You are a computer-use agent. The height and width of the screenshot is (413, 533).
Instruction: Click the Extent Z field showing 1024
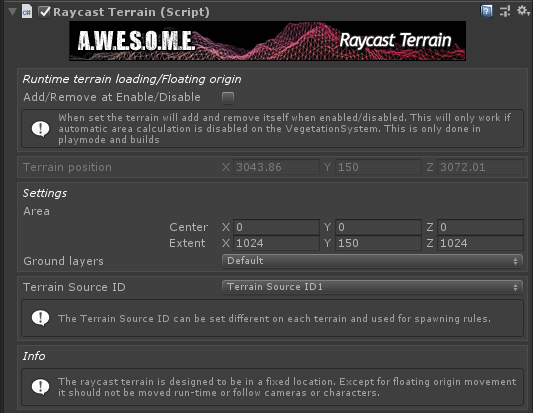click(x=480, y=243)
